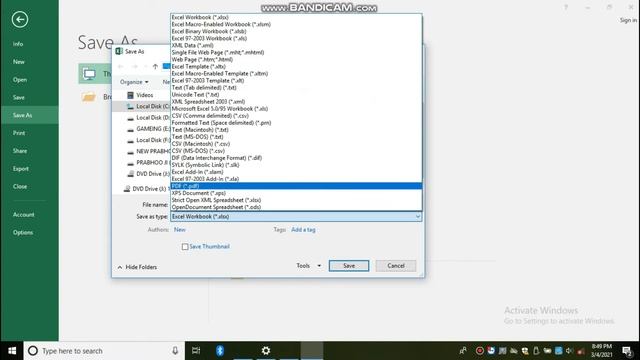
Task: Select Strict Open XML Spreadsheet (*.xlsx)
Action: pos(296,200)
